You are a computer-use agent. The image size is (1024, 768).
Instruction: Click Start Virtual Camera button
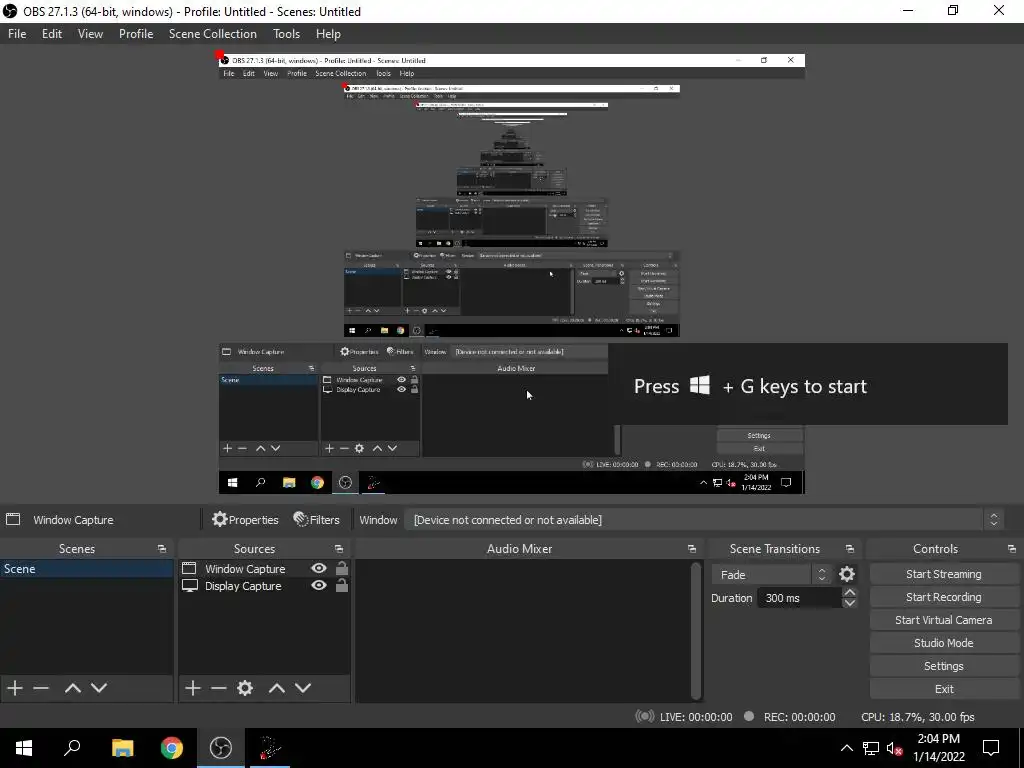(944, 620)
